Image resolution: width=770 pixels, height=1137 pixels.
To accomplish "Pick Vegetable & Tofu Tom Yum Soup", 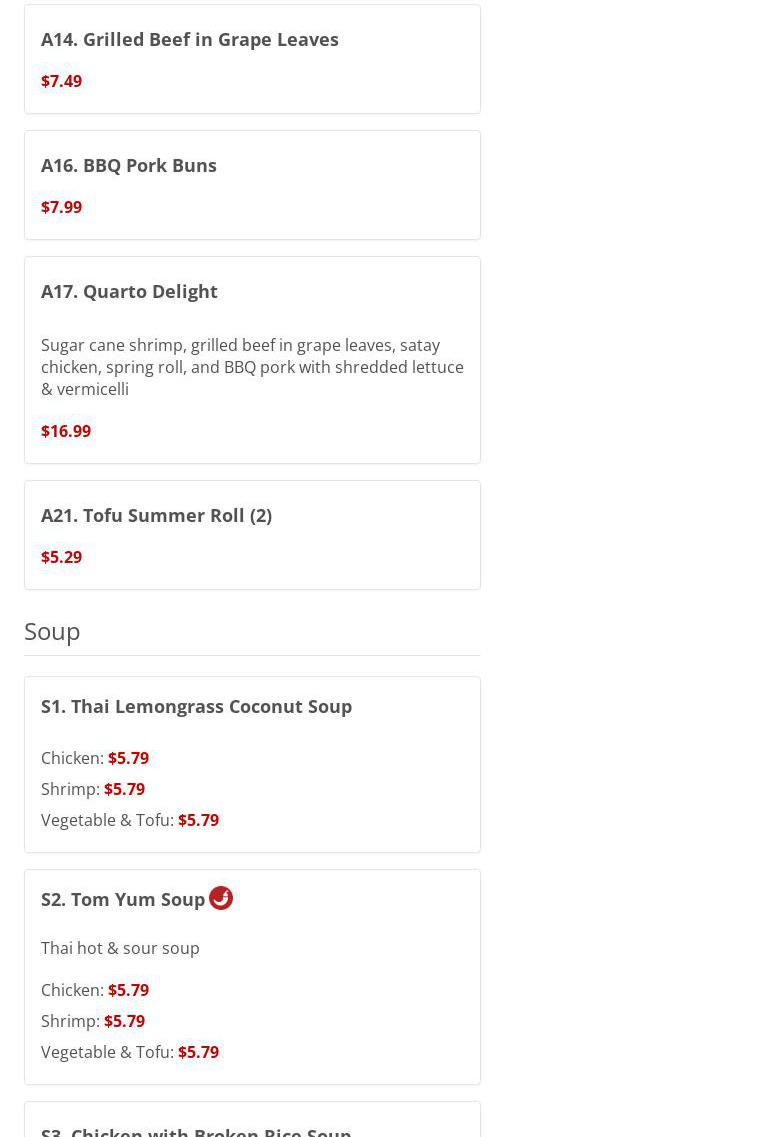I will [130, 1052].
